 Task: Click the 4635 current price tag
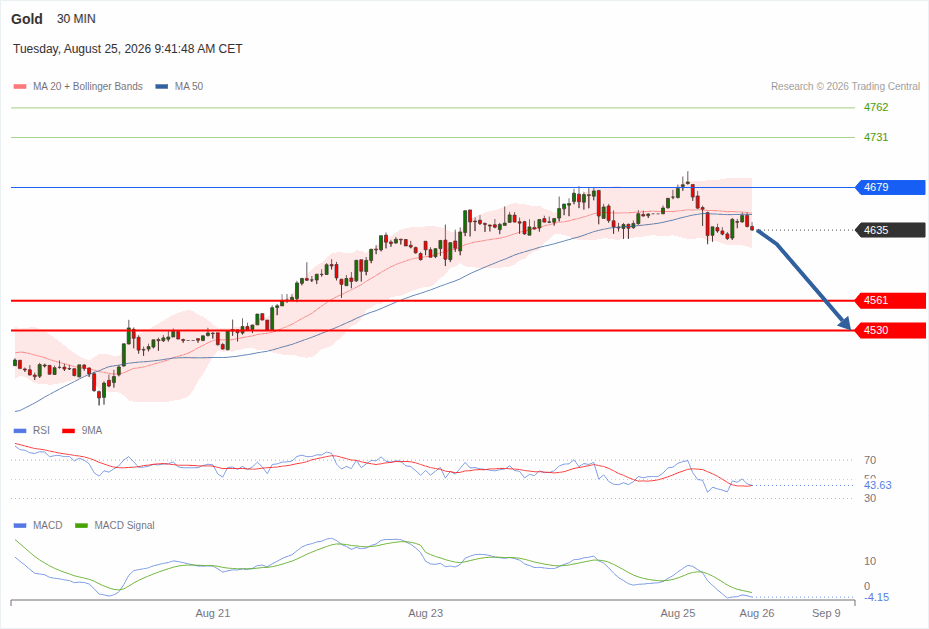pos(890,230)
